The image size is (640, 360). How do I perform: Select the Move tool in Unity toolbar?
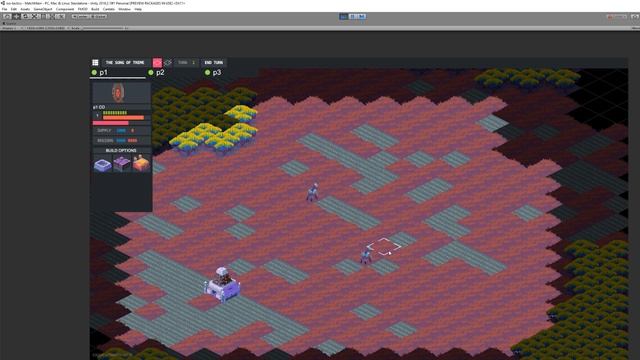(16, 16)
